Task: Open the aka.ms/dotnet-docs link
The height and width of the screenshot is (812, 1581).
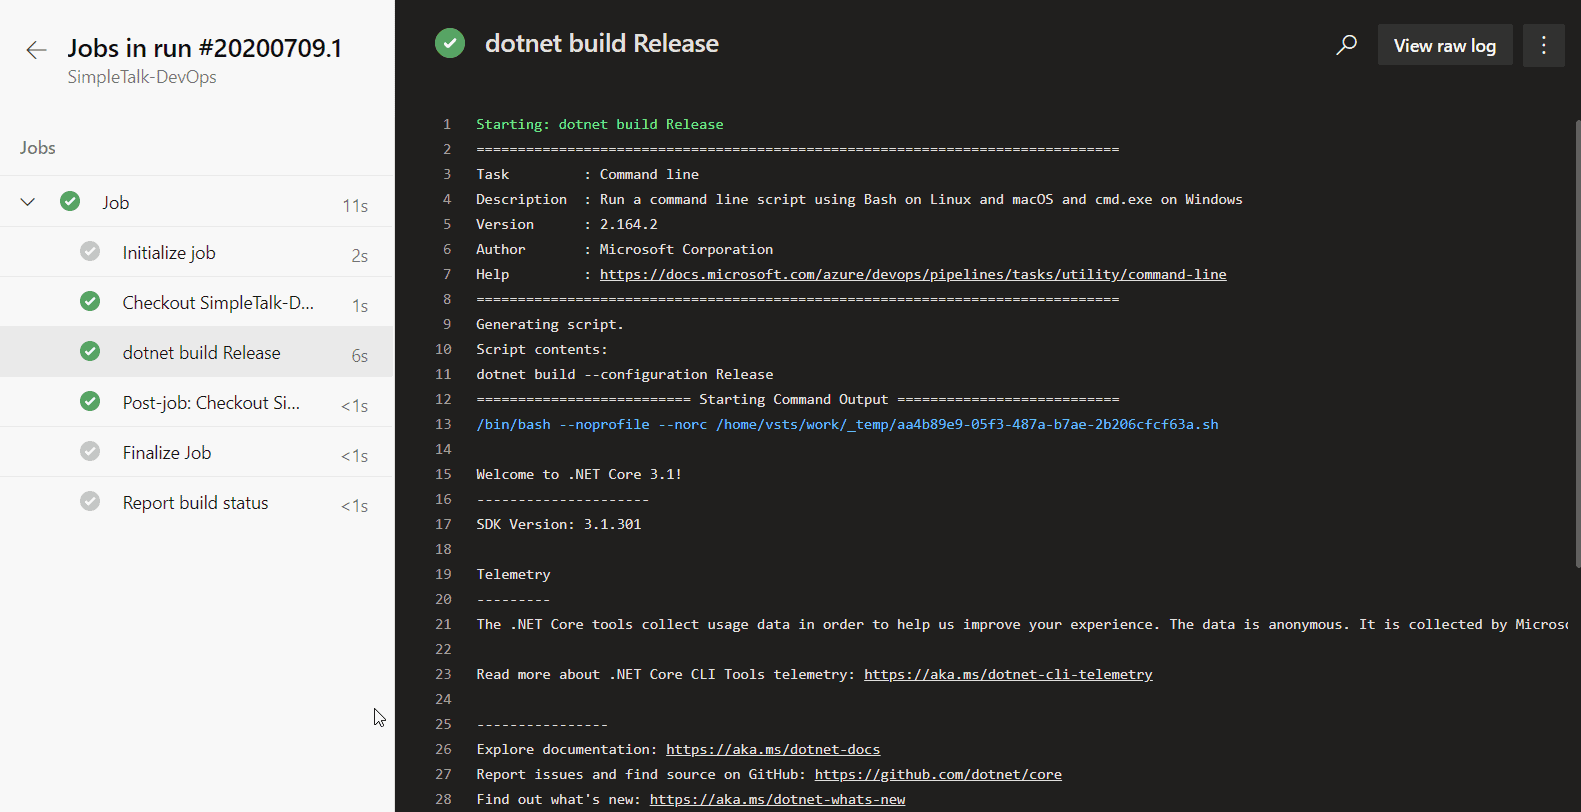Action: click(x=773, y=749)
